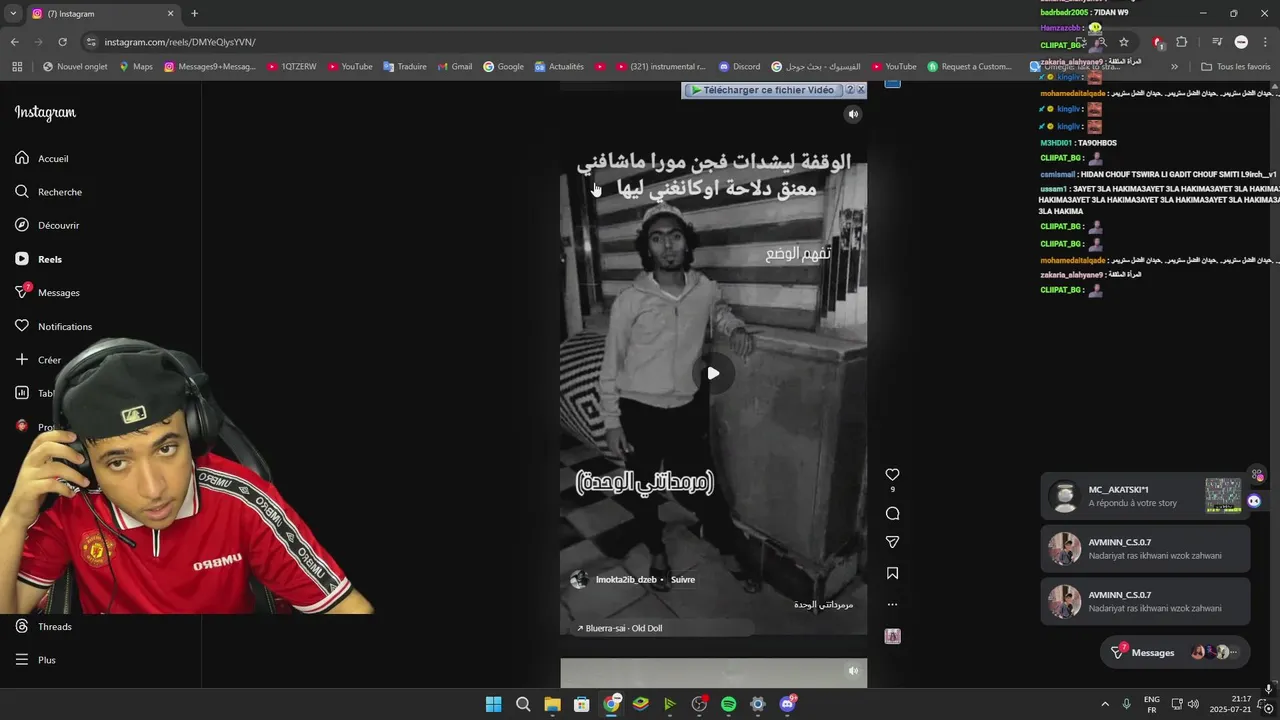Open MC_AKATSKI*1 story reply notification
1280x720 pixels.
click(1145, 496)
